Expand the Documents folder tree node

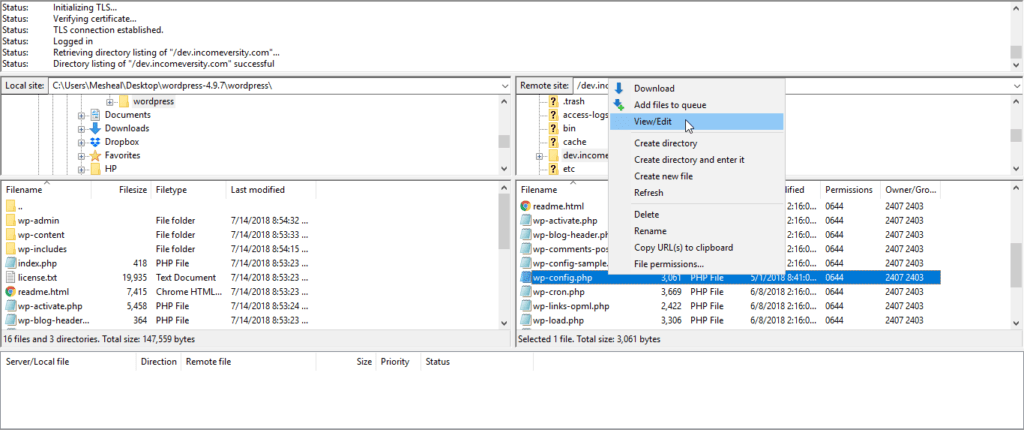click(82, 115)
